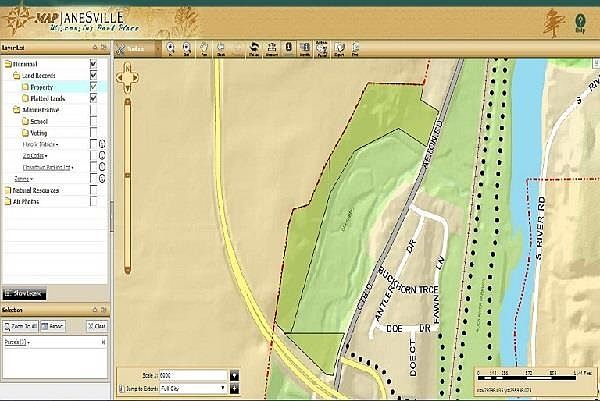This screenshot has height=401, width=600.
Task: Remove the Parcels selection row
Action: 103,342
